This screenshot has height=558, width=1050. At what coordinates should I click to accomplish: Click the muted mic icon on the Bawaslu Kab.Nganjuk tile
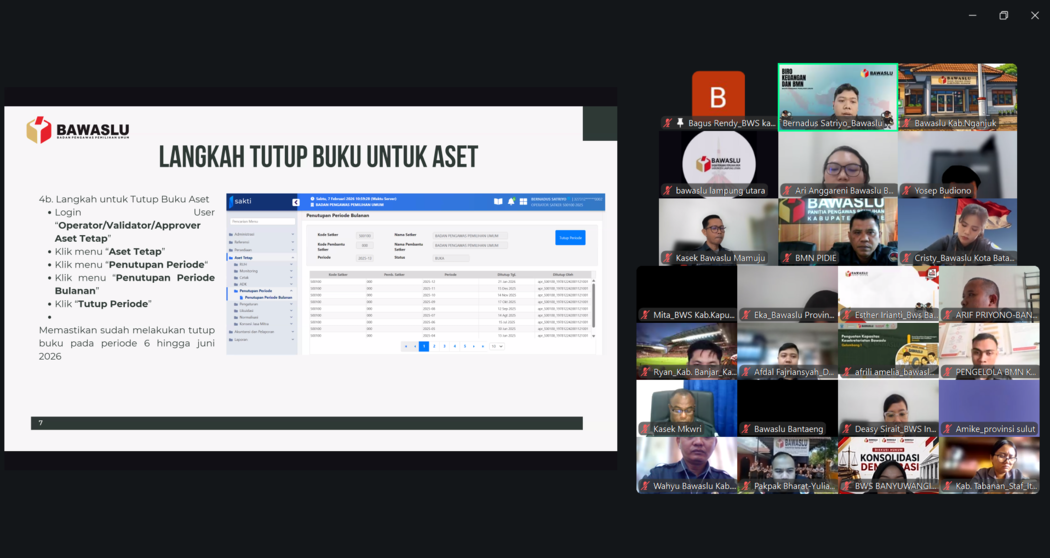(906, 123)
